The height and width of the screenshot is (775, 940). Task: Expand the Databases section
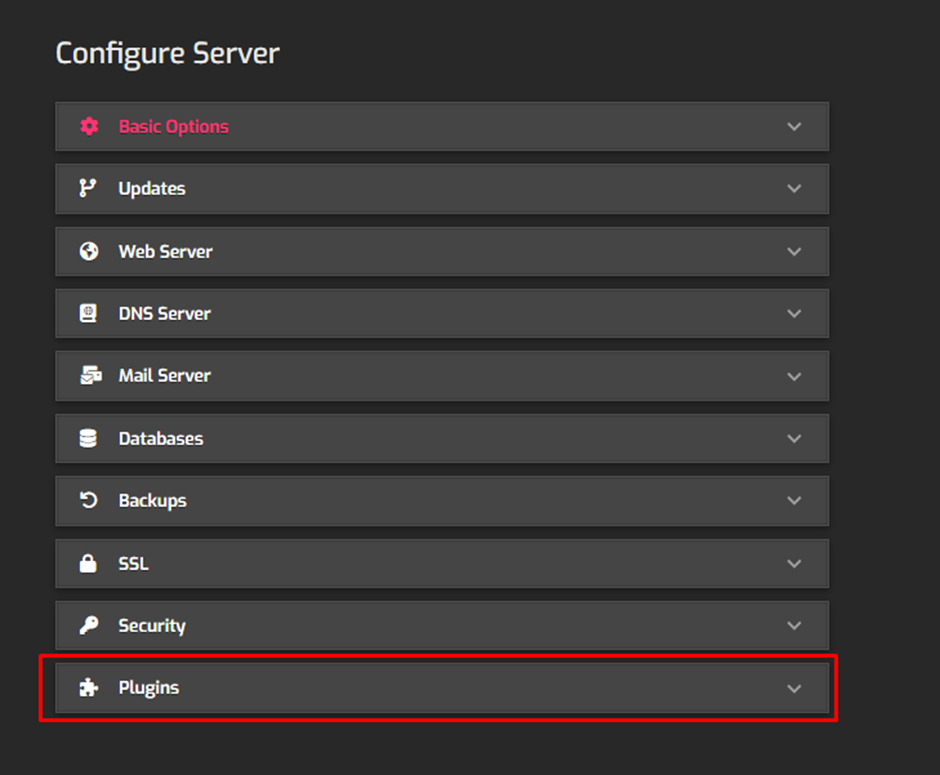pyautogui.click(x=794, y=438)
